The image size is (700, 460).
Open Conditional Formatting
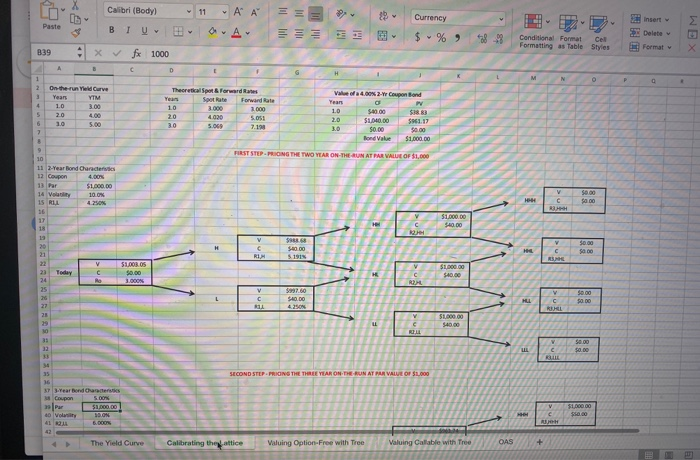point(536,31)
